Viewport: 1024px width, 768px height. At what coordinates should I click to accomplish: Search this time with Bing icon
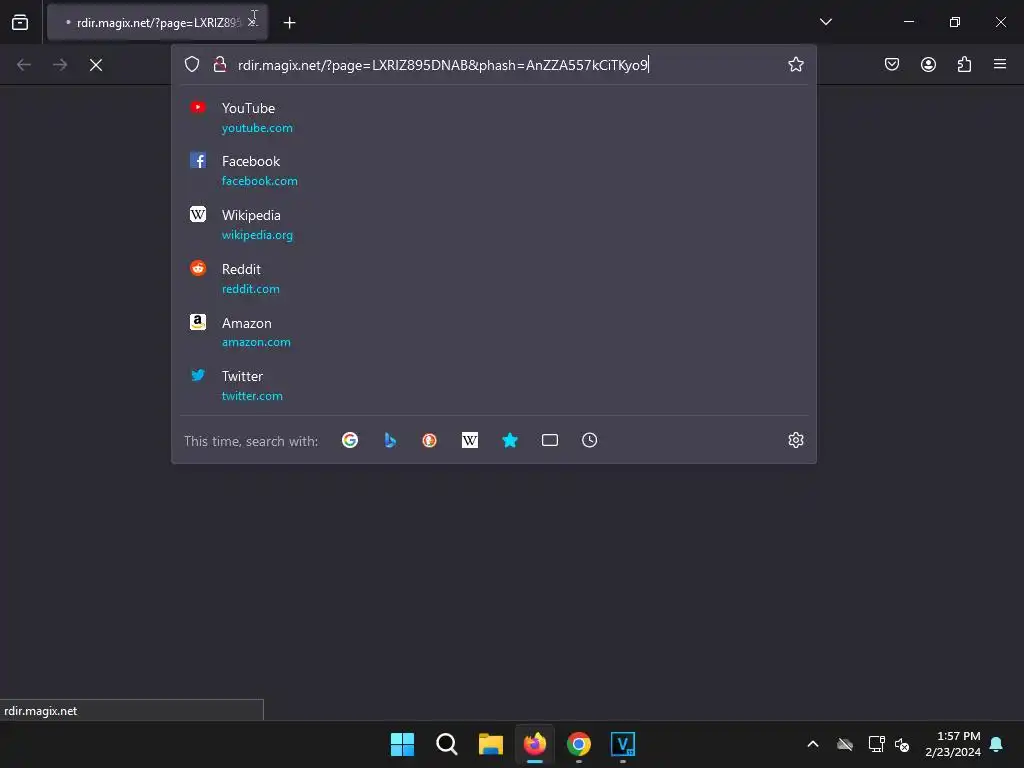(x=390, y=440)
